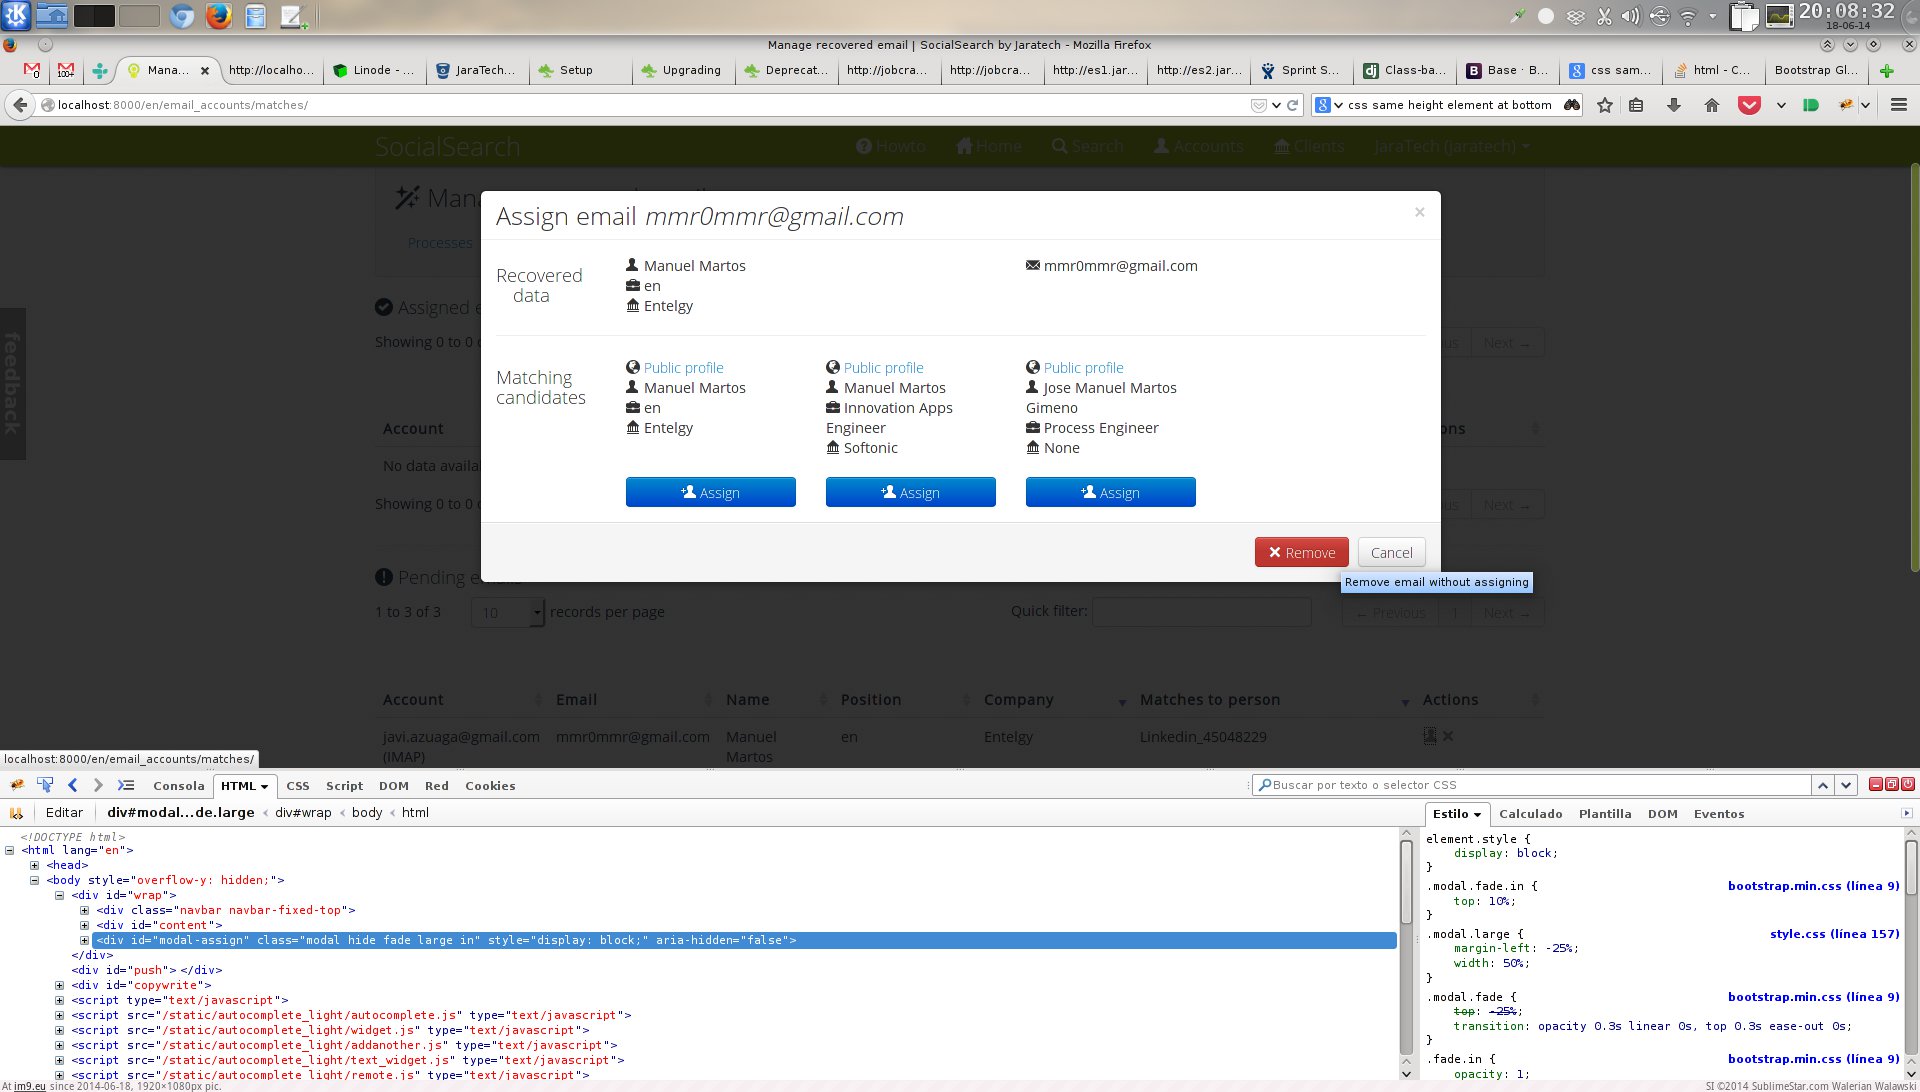The image size is (1920, 1092).
Task: Switch to the Consola tab in Firebug
Action: tap(178, 786)
